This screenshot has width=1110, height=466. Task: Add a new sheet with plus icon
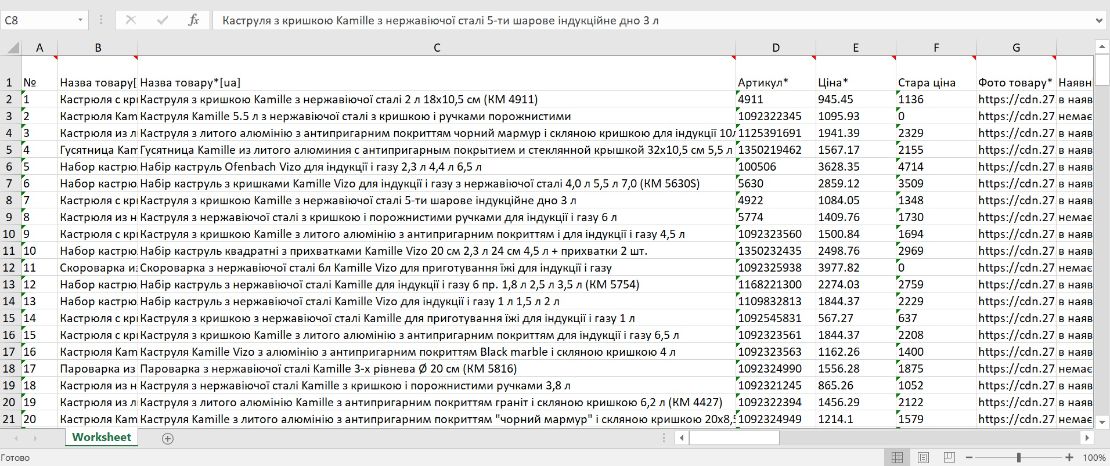167,438
